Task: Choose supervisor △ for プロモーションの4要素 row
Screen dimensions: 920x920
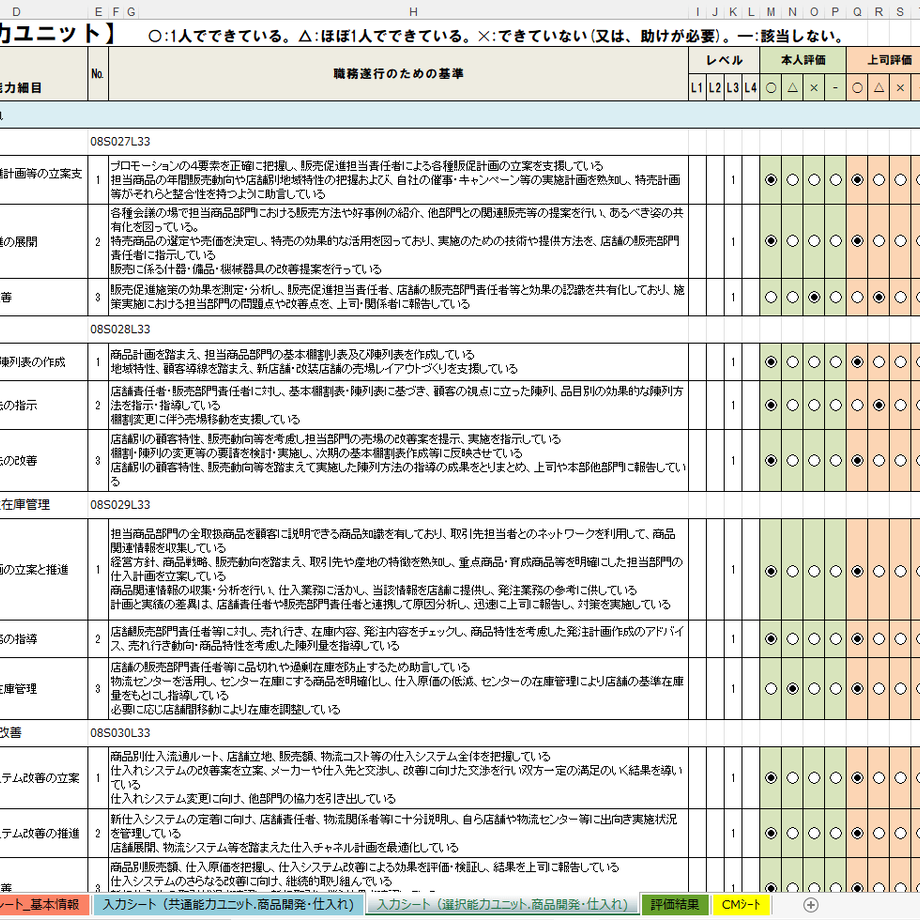Action: point(878,180)
